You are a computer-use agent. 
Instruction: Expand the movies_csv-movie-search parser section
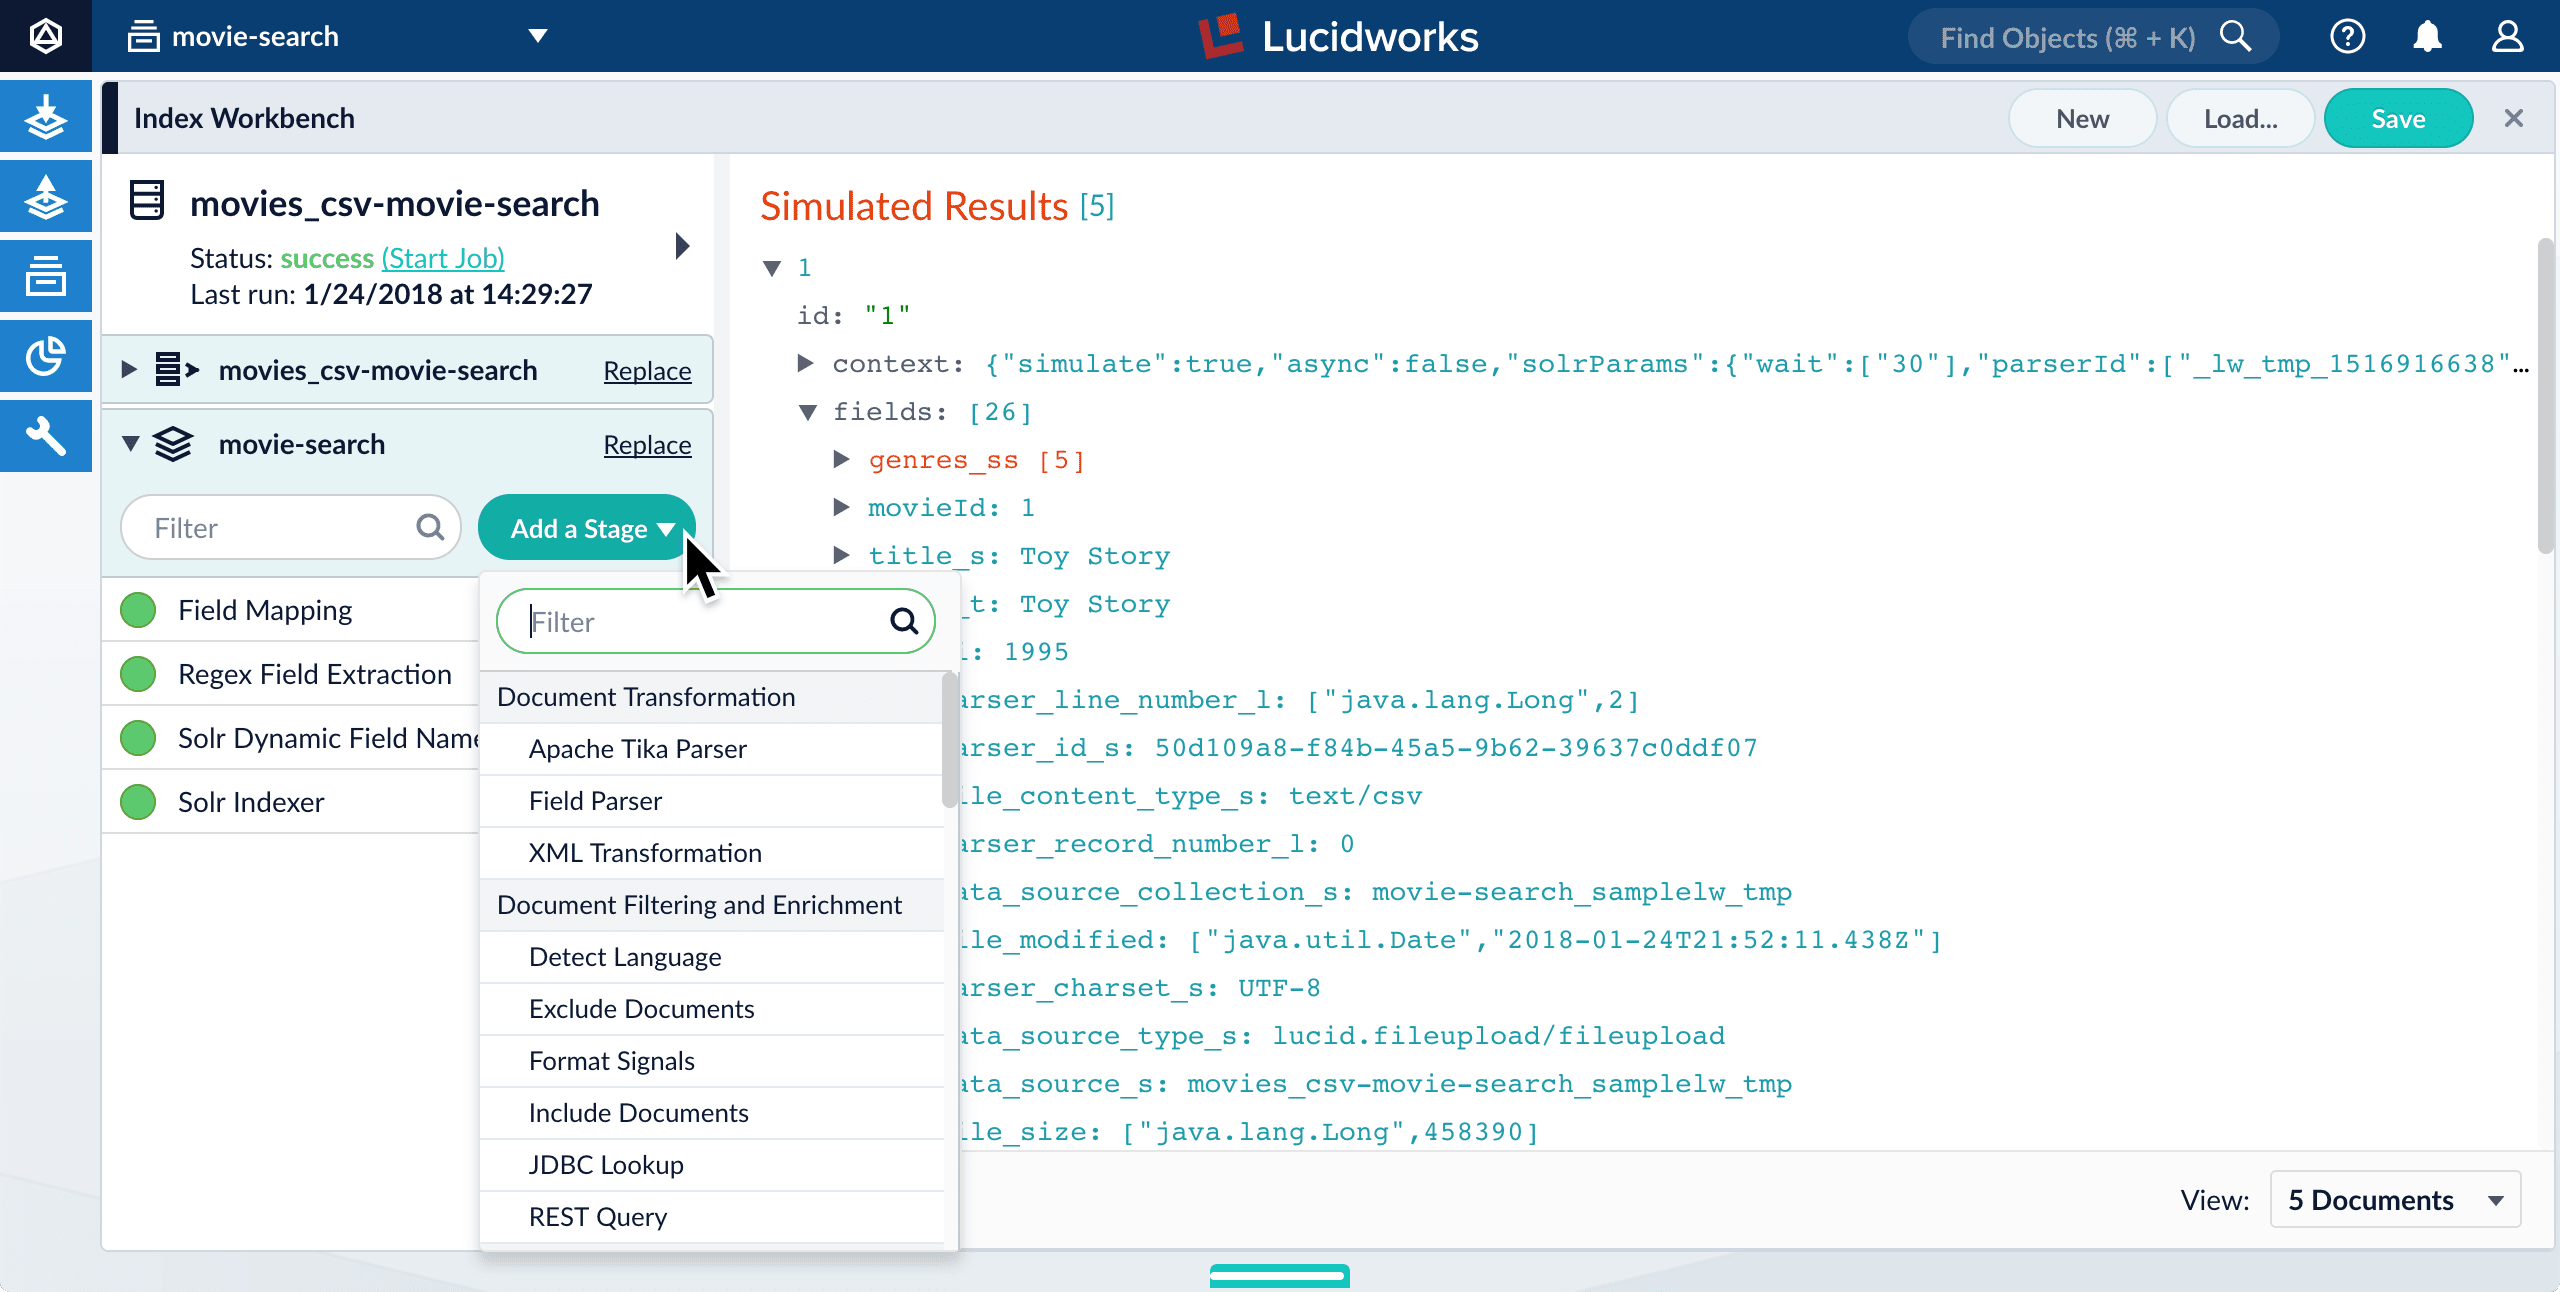point(129,370)
